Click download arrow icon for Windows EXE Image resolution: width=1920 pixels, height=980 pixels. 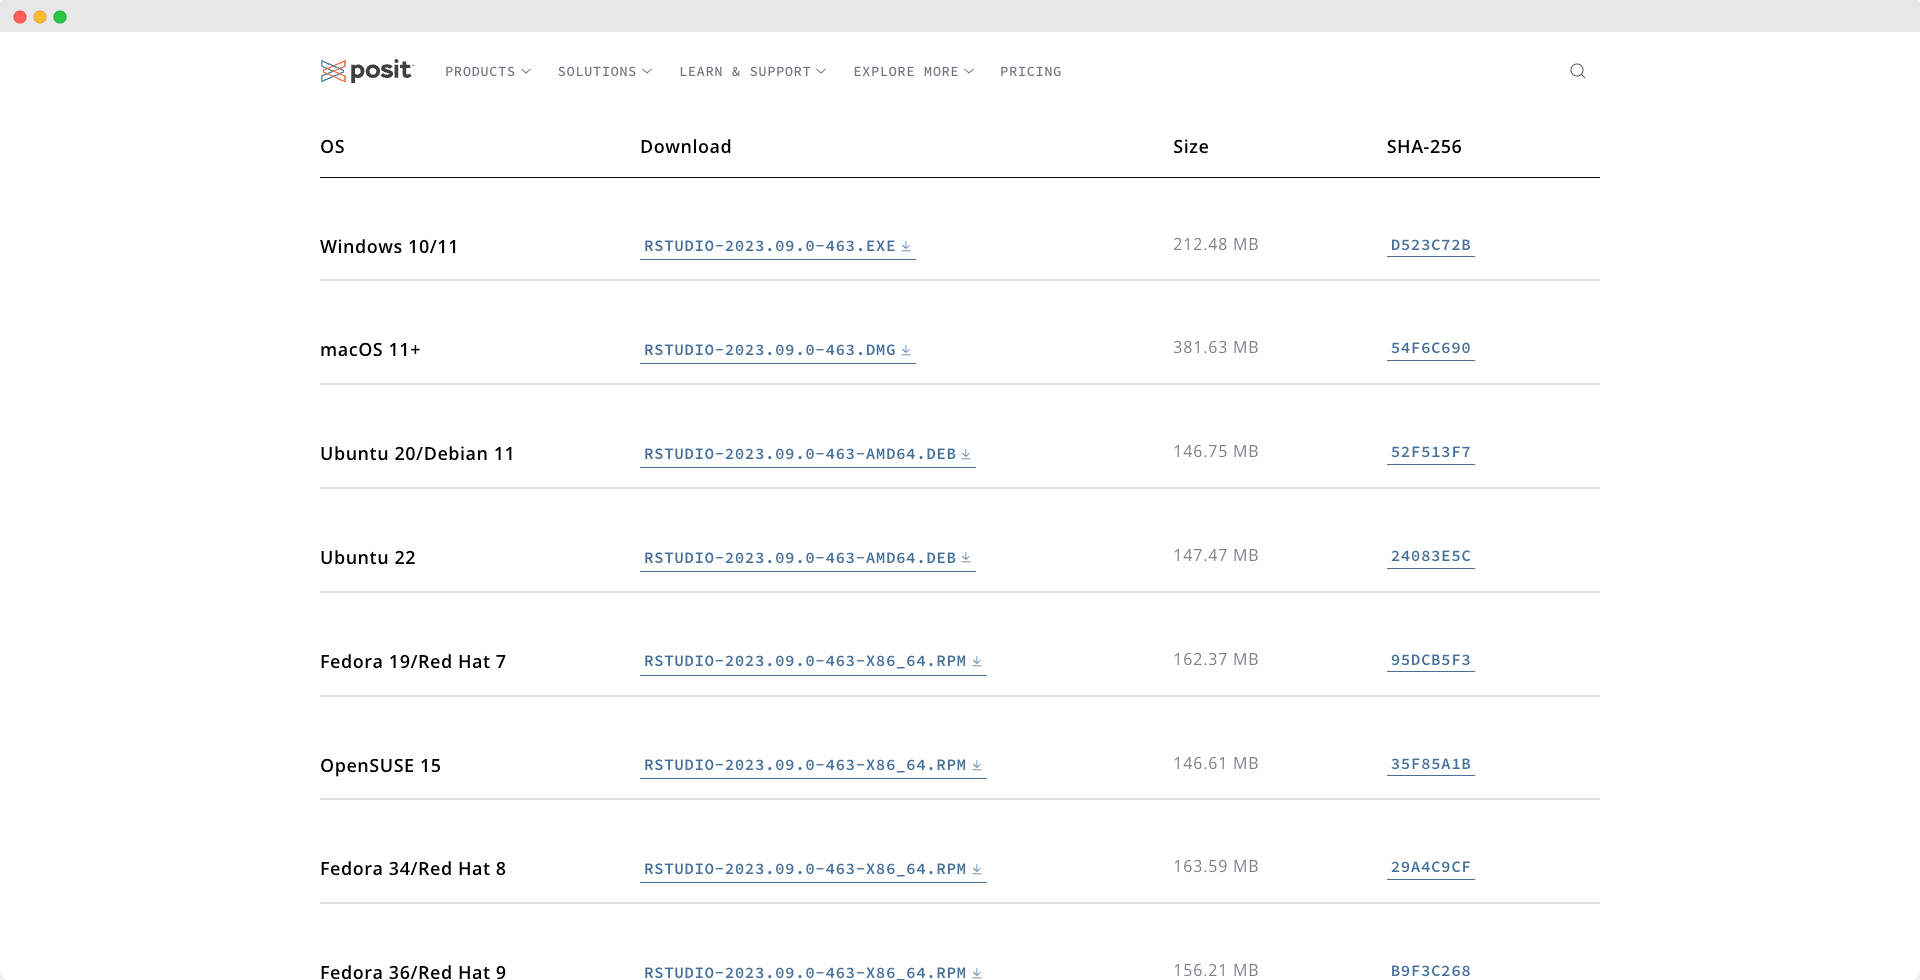click(x=906, y=246)
